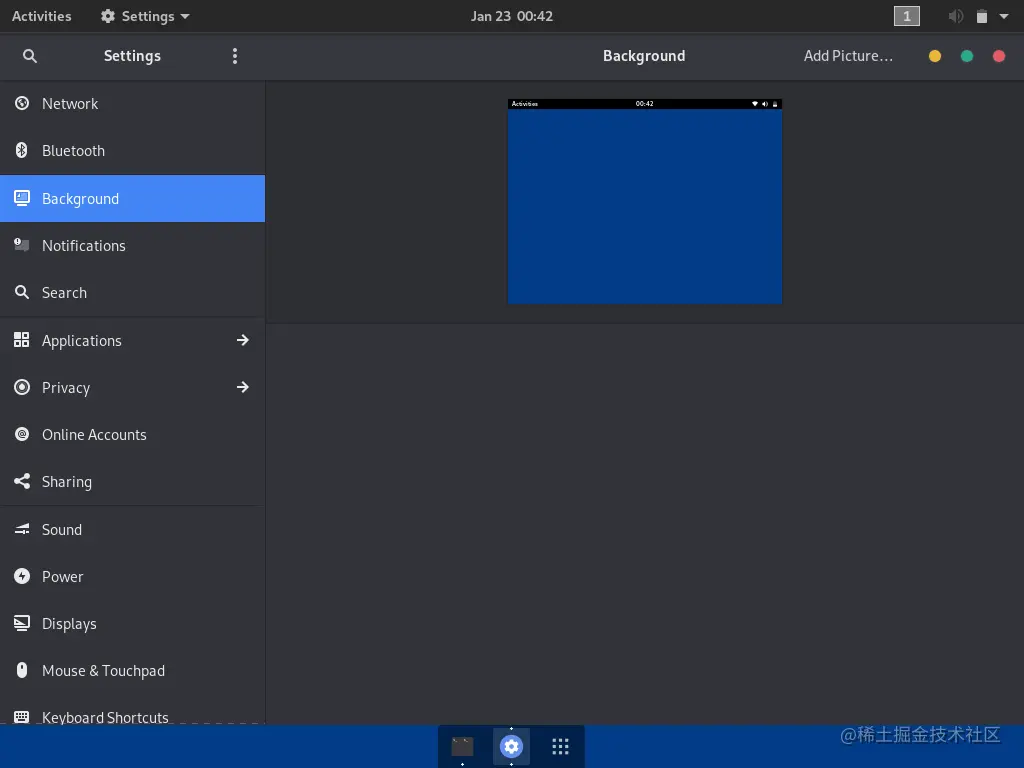Click the Network globe icon in sidebar
Image resolution: width=1024 pixels, height=768 pixels.
(x=22, y=103)
